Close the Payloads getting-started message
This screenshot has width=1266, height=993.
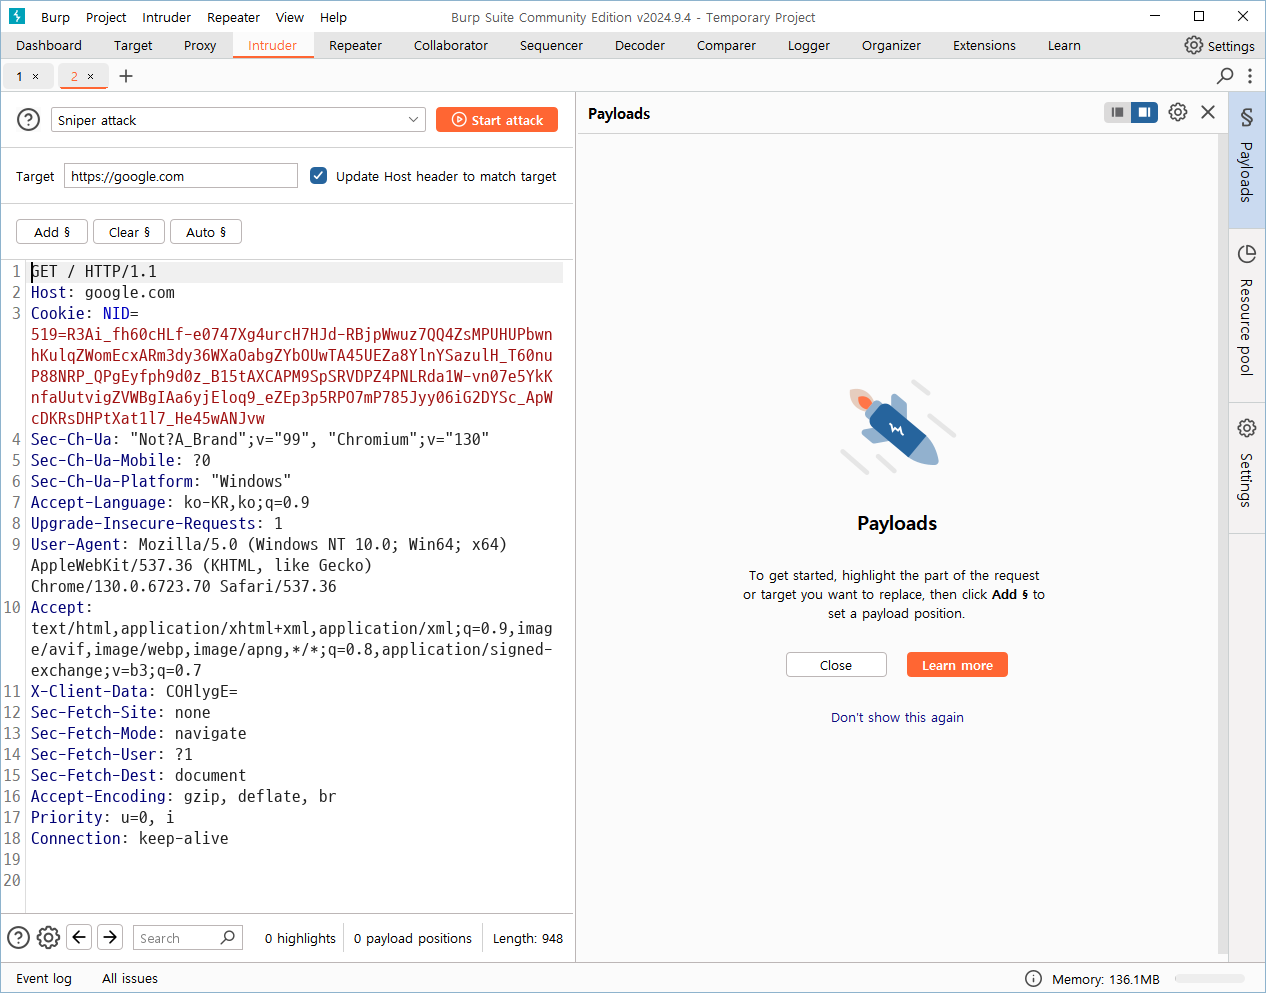click(836, 665)
